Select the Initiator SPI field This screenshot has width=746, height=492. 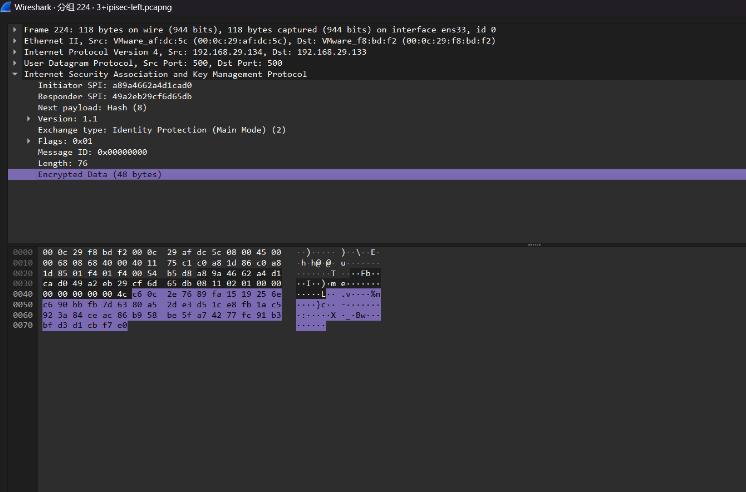tap(115, 85)
